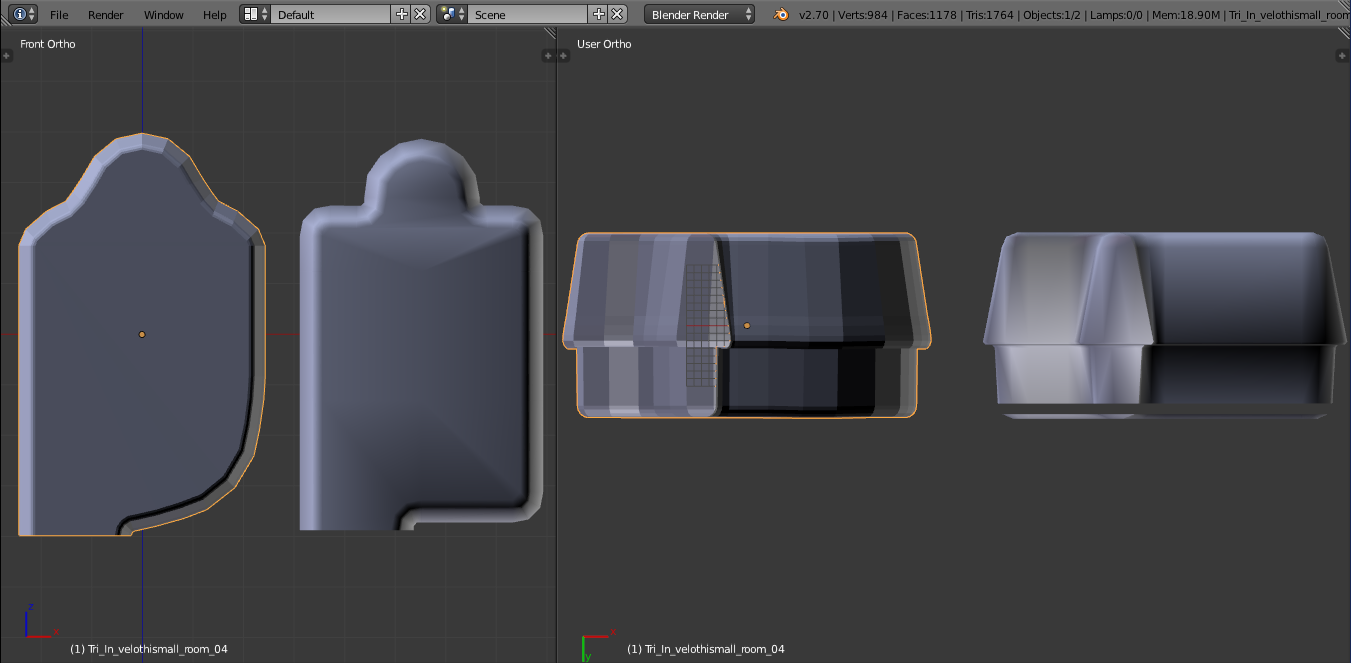
Task: Click the screen layout browse icon
Action: (x=255, y=14)
